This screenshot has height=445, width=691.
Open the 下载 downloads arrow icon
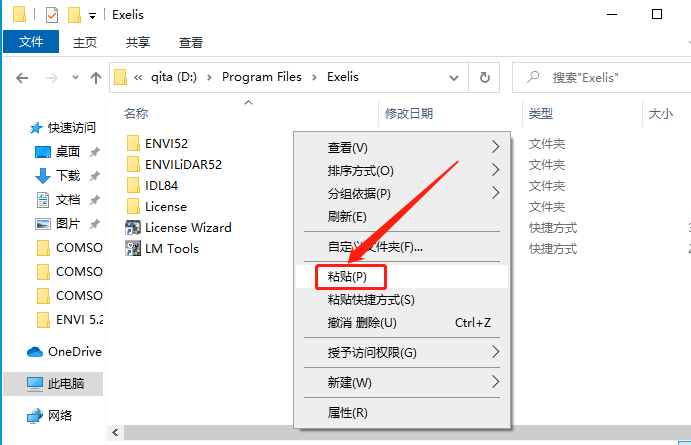[x=43, y=176]
